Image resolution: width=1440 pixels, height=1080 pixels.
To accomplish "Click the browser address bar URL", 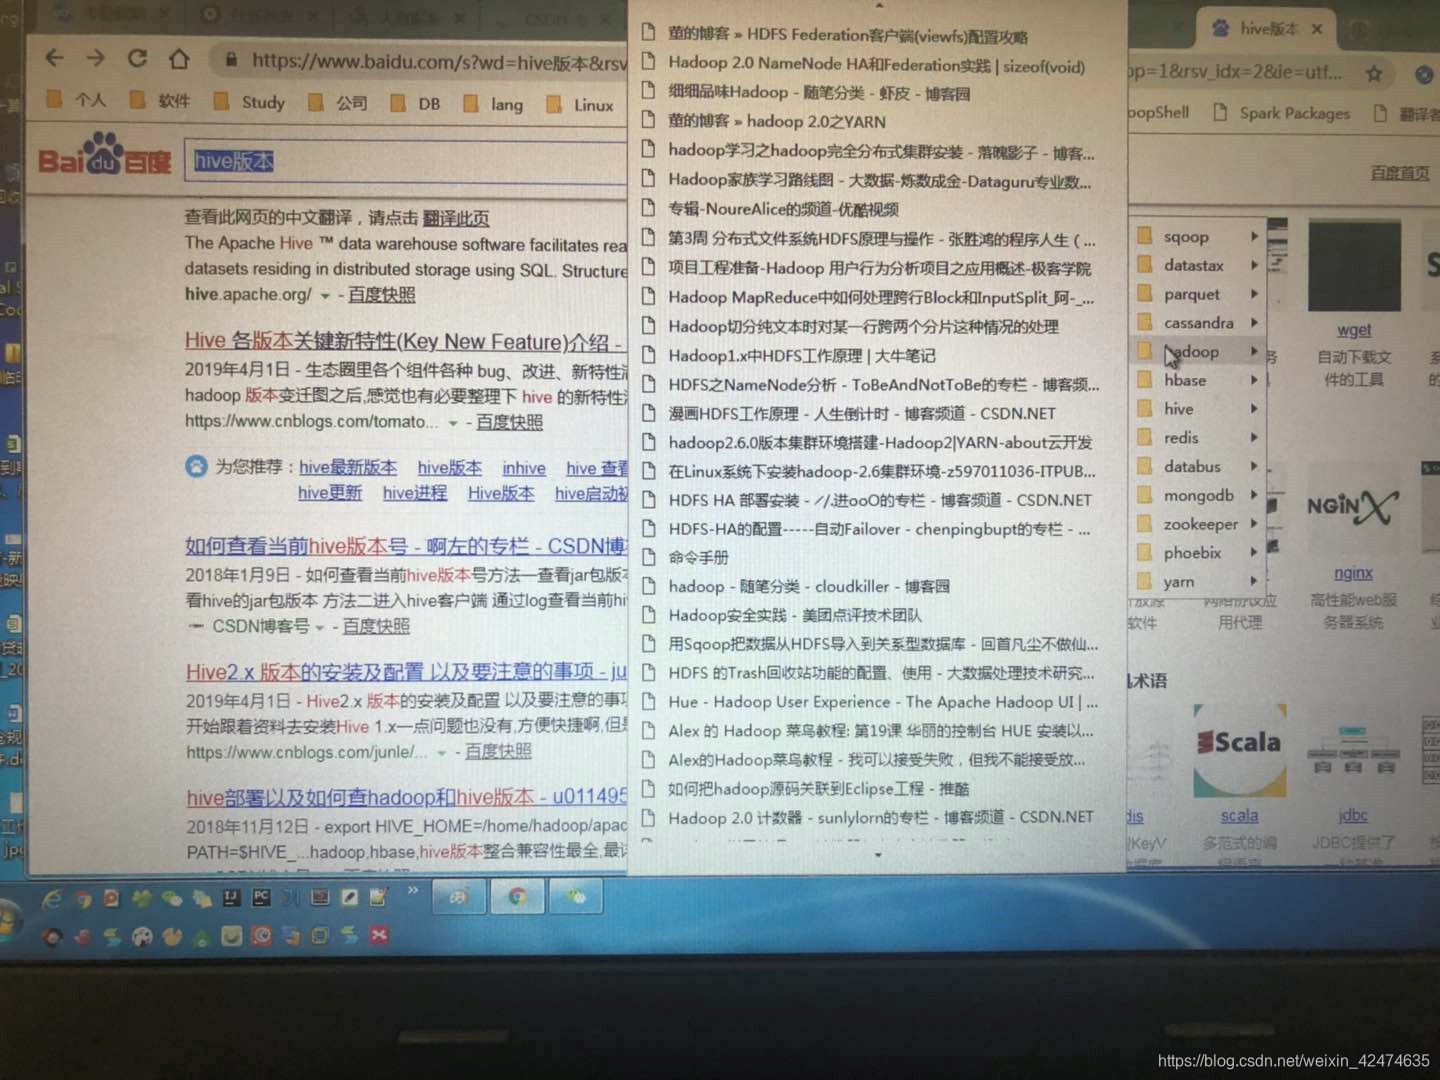I will click(438, 61).
